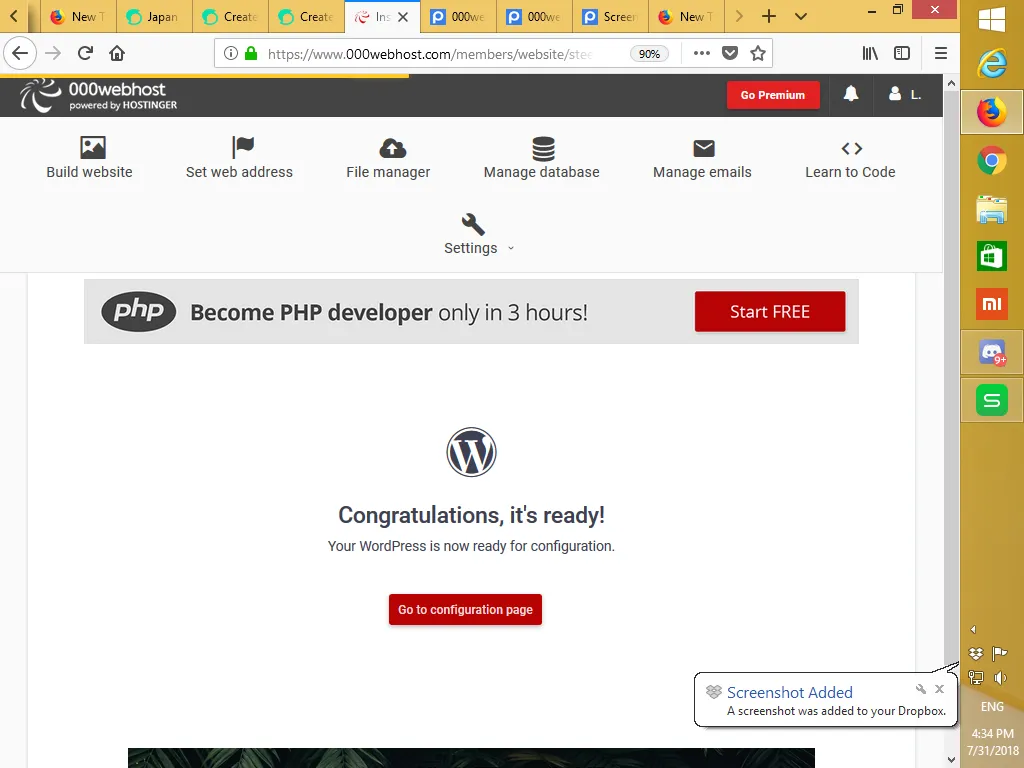Open Windows Start menu

(x=991, y=19)
